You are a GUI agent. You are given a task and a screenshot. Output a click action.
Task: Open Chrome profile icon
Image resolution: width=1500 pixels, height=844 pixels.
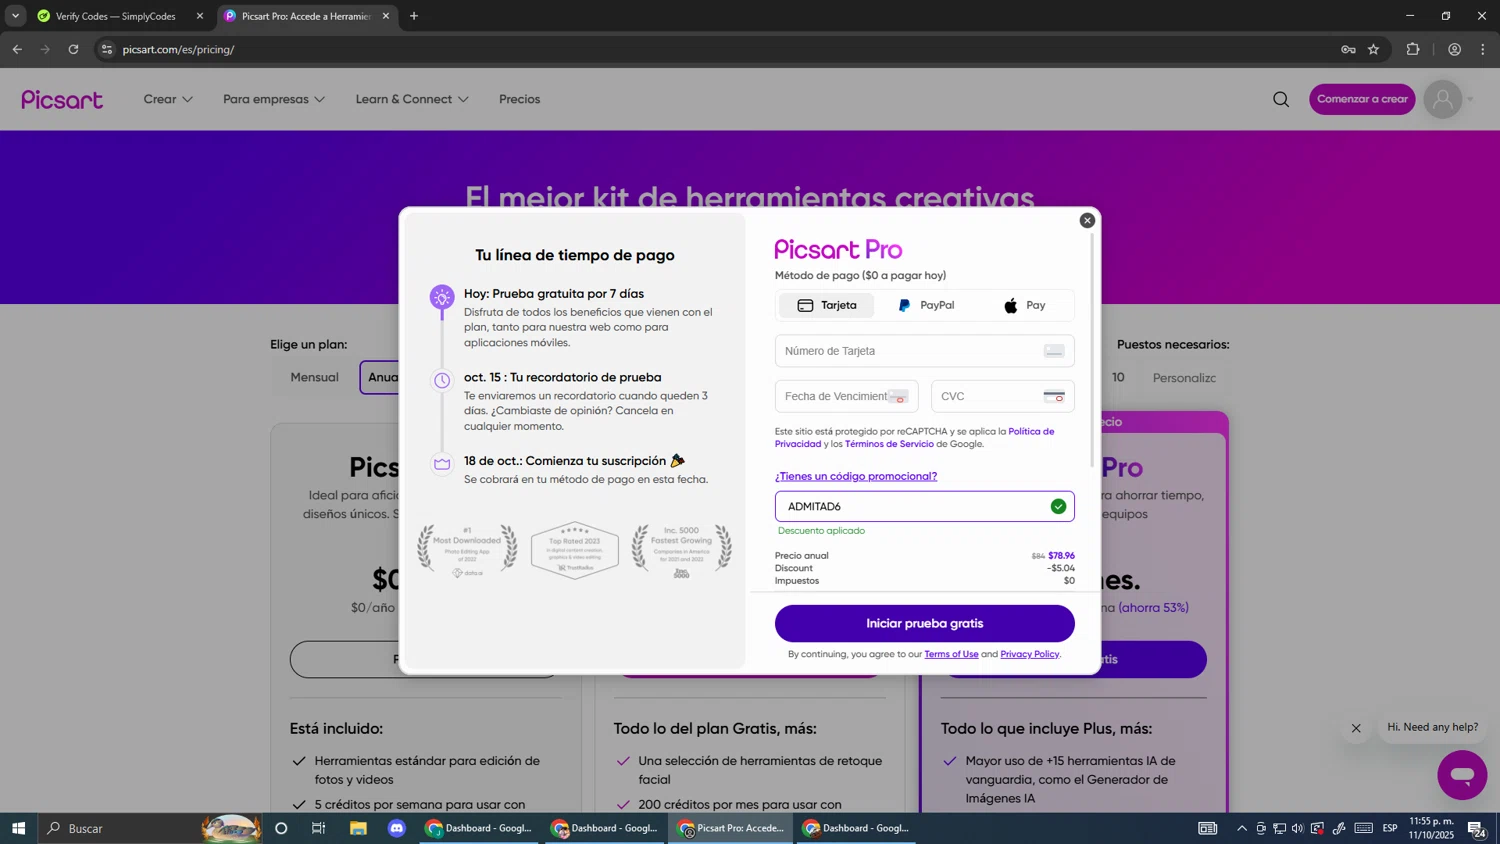[1454, 49]
